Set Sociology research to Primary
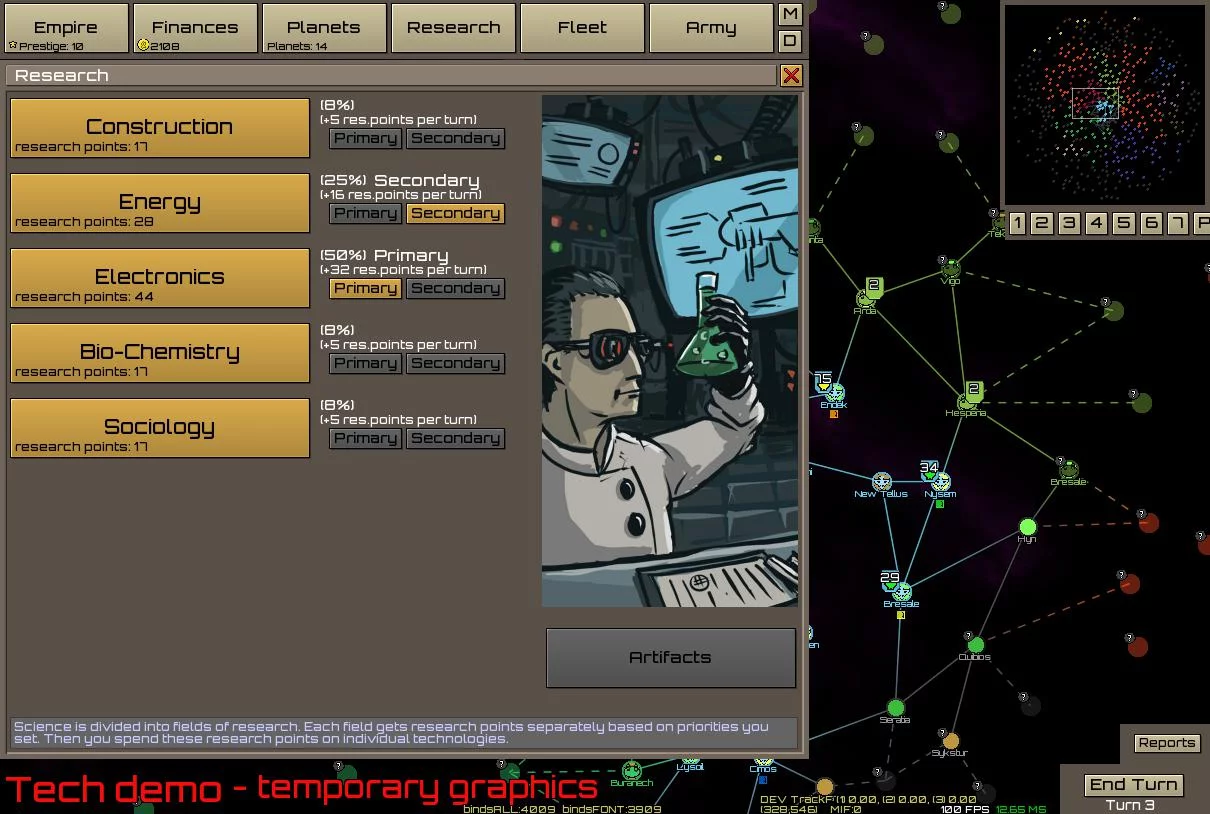The image size is (1210, 814). point(366,438)
